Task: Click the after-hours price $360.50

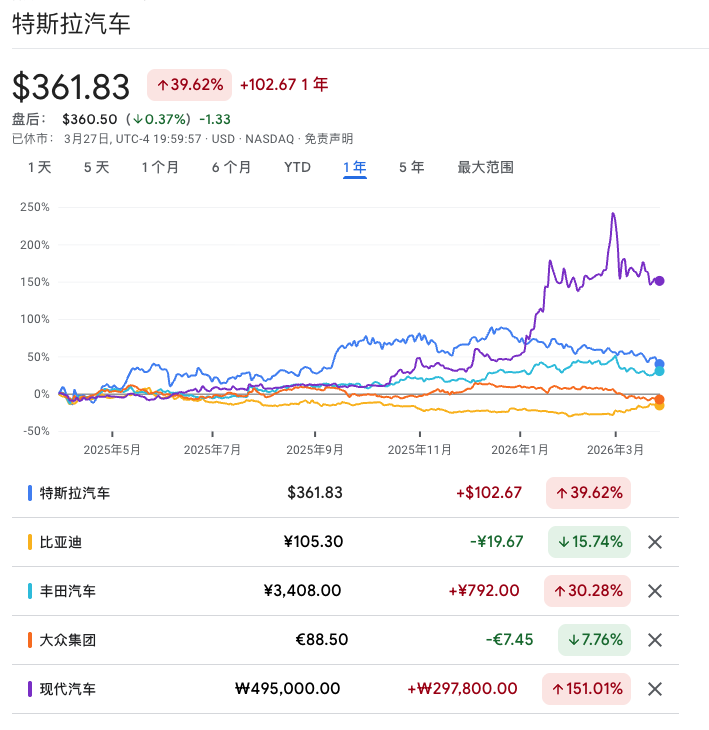Action: click(90, 119)
